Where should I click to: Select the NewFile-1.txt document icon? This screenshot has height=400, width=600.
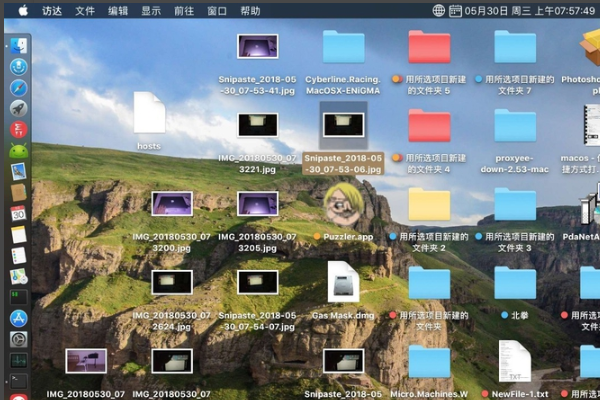coord(515,361)
